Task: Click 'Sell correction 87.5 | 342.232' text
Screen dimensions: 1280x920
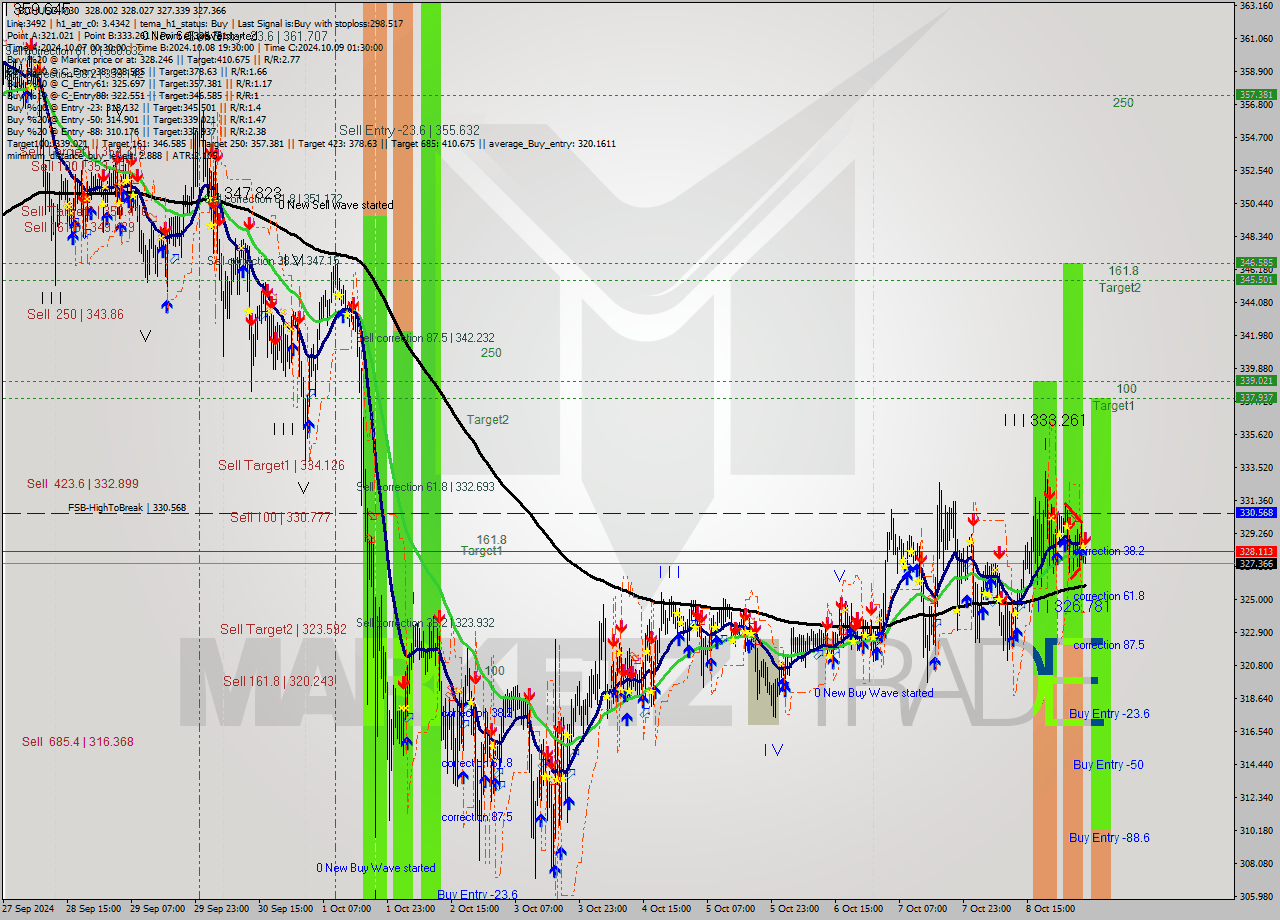Action: click(425, 338)
